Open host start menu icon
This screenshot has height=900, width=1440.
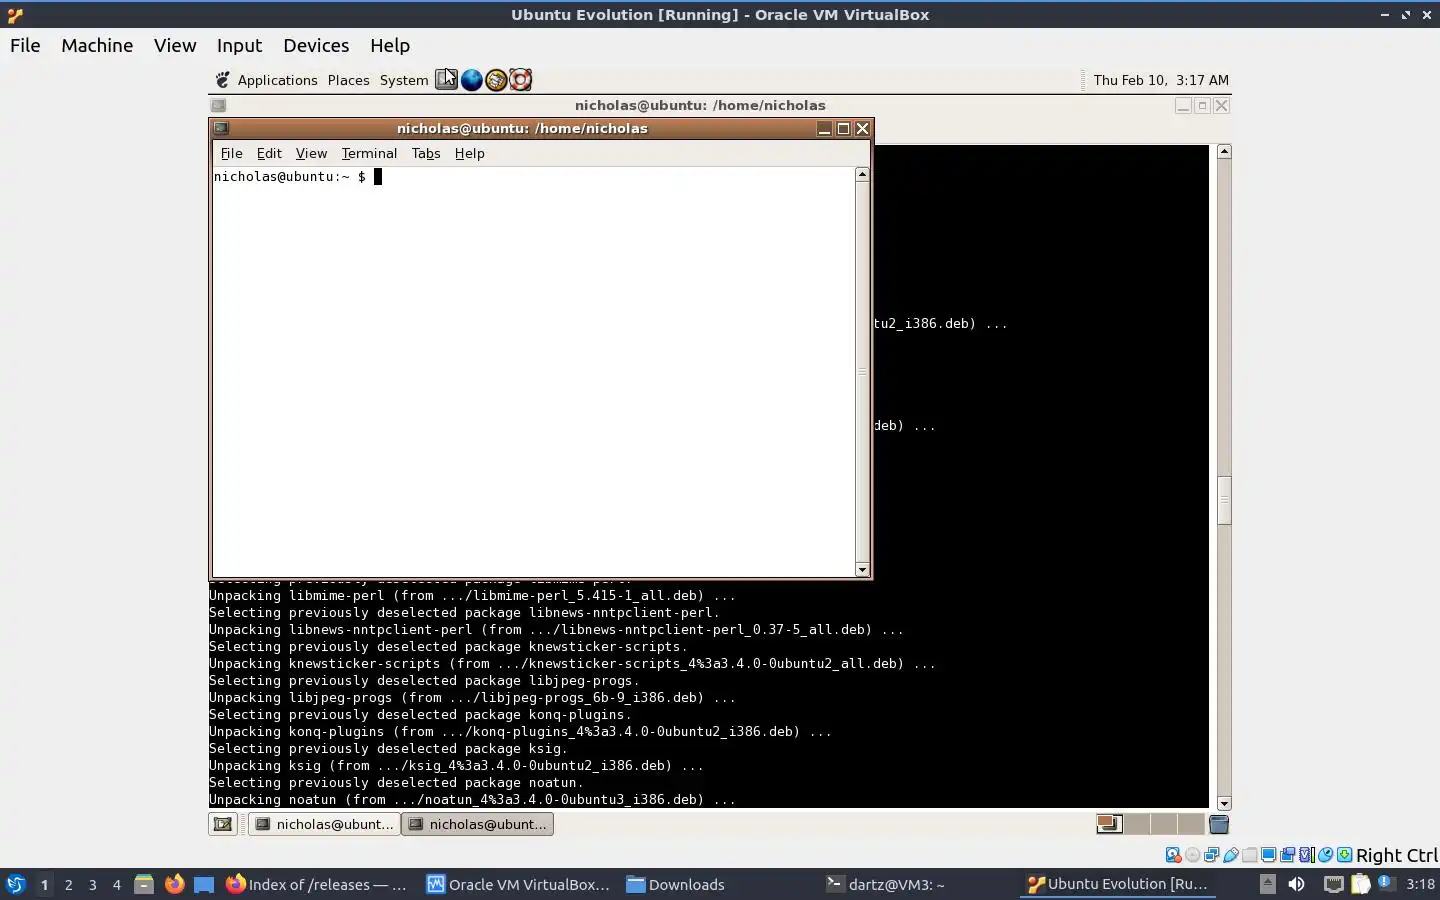15,884
